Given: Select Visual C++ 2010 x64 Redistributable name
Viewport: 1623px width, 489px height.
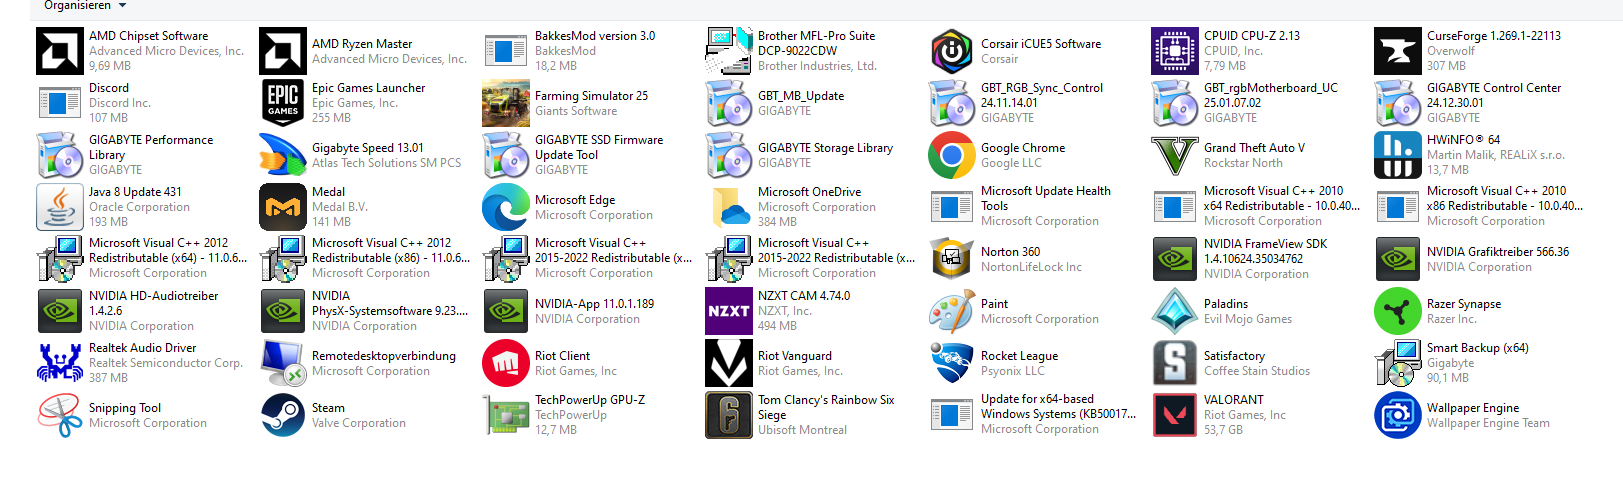Looking at the screenshot, I should point(1282,198).
